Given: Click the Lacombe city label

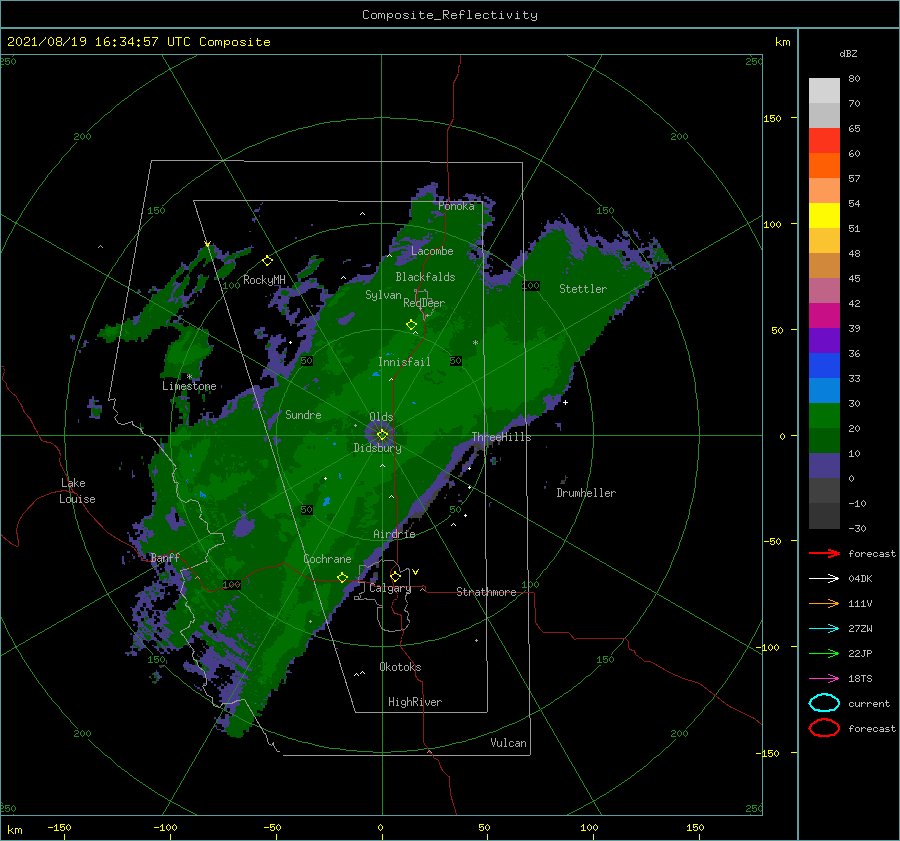Looking at the screenshot, I should 432,251.
